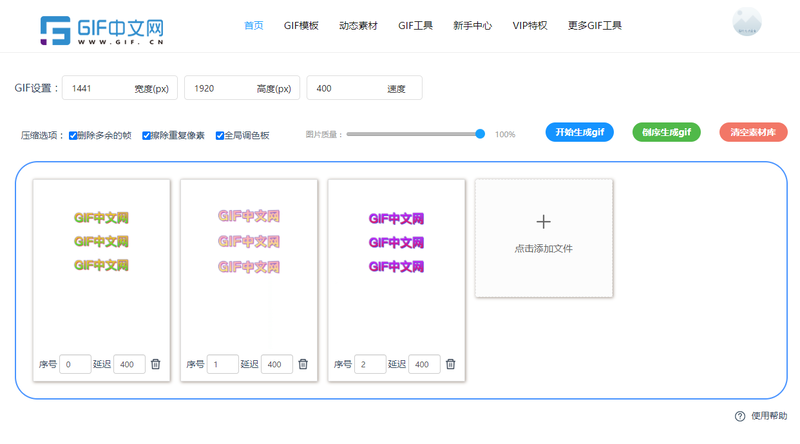Click 序号 field of frame 1

coord(222,364)
